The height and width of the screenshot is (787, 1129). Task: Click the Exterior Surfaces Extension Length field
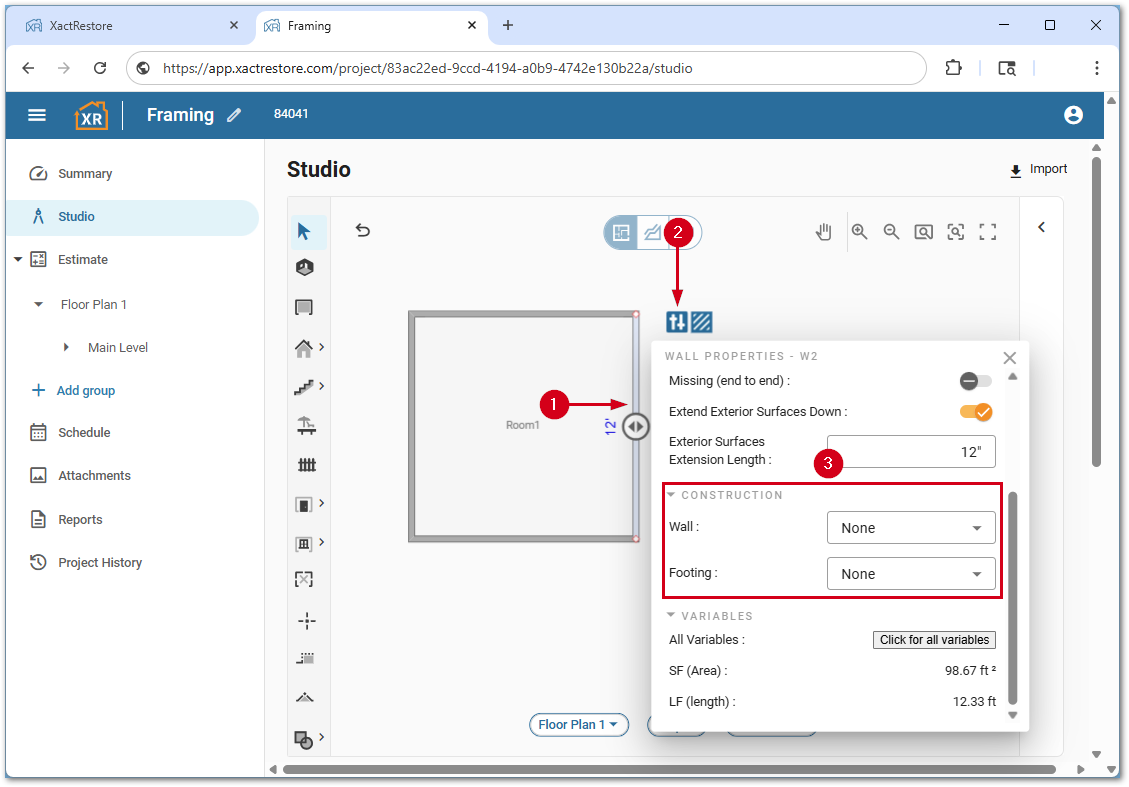coord(911,452)
